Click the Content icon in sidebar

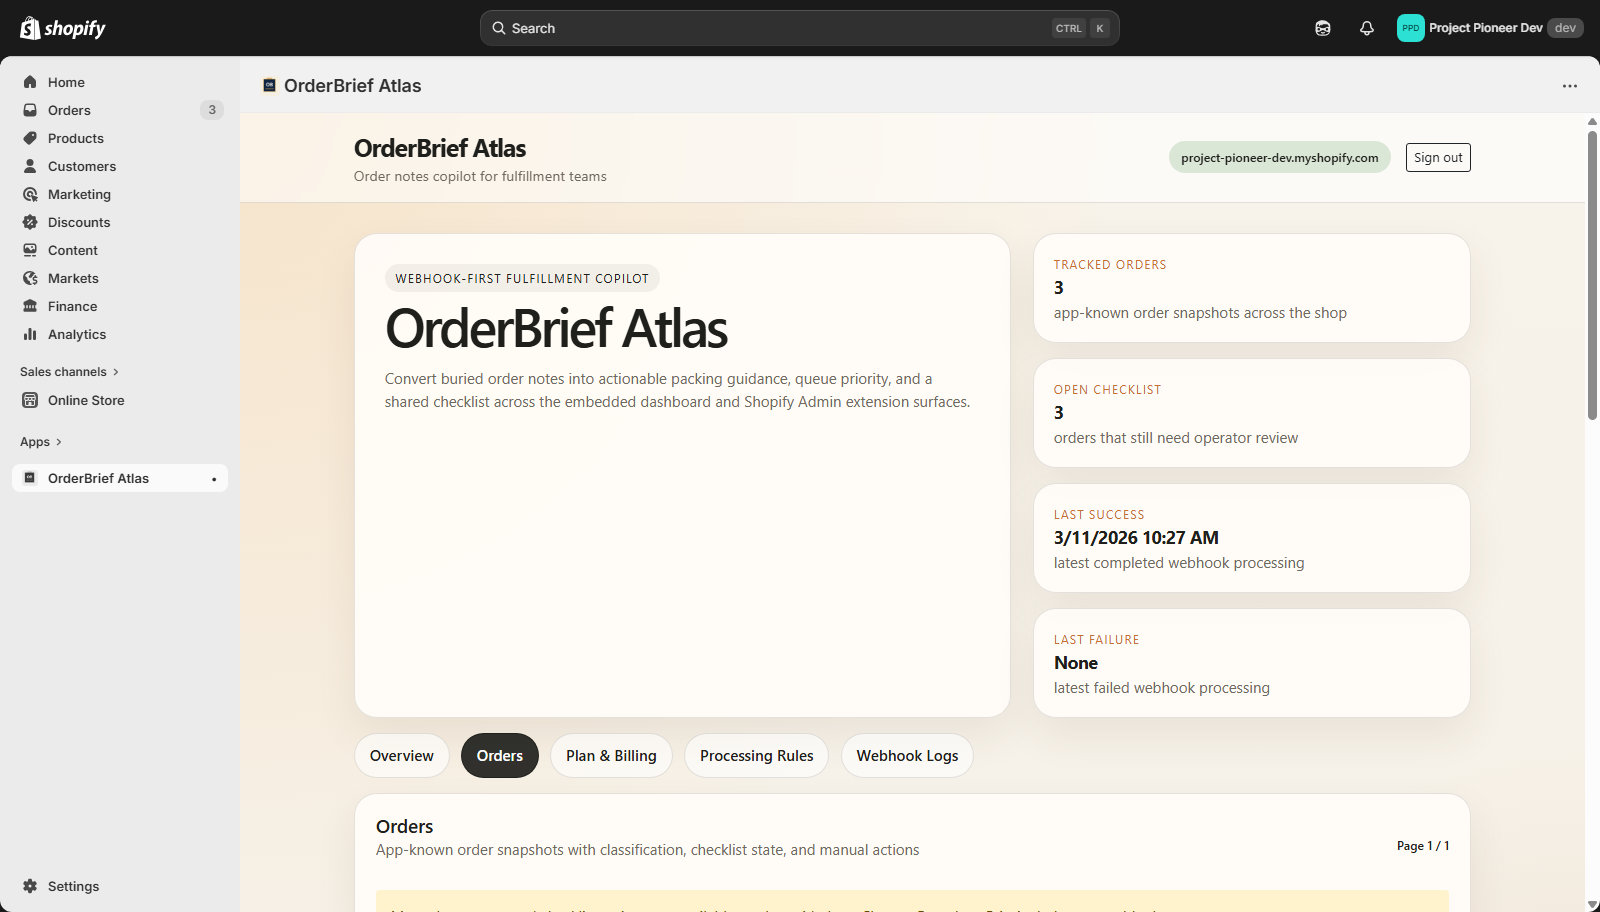click(30, 250)
